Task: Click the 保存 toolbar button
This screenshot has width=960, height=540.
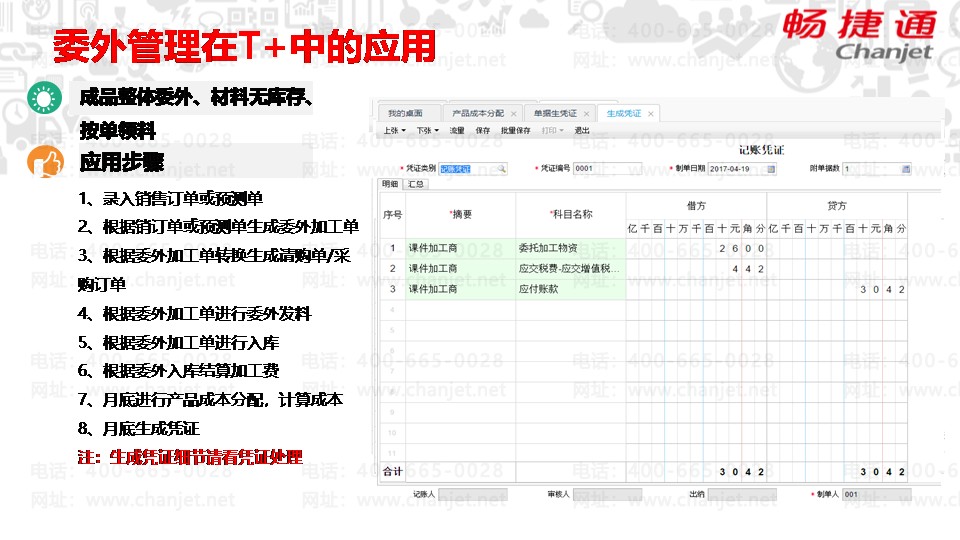Action: pyautogui.click(x=482, y=130)
